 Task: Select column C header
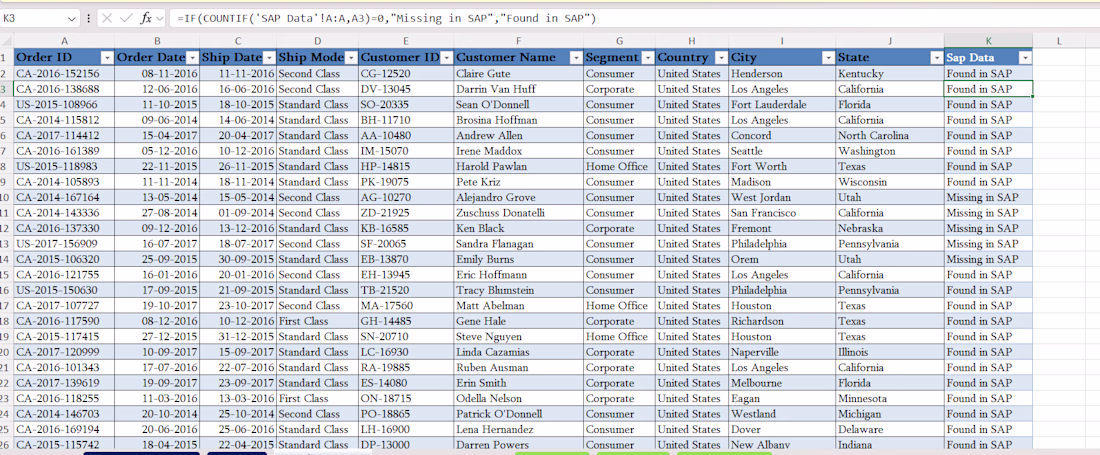238,41
